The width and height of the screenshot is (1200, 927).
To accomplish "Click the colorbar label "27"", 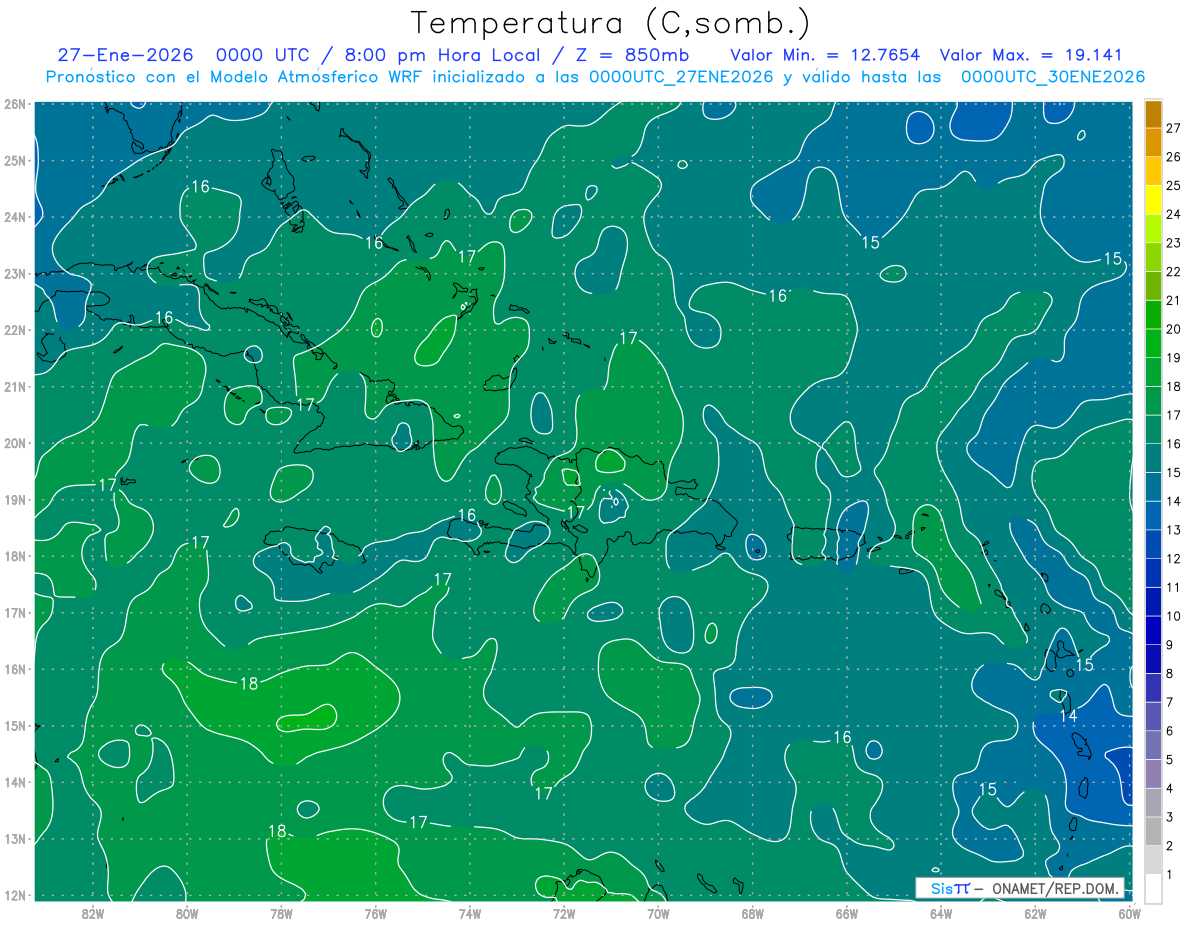I will pyautogui.click(x=1173, y=128).
